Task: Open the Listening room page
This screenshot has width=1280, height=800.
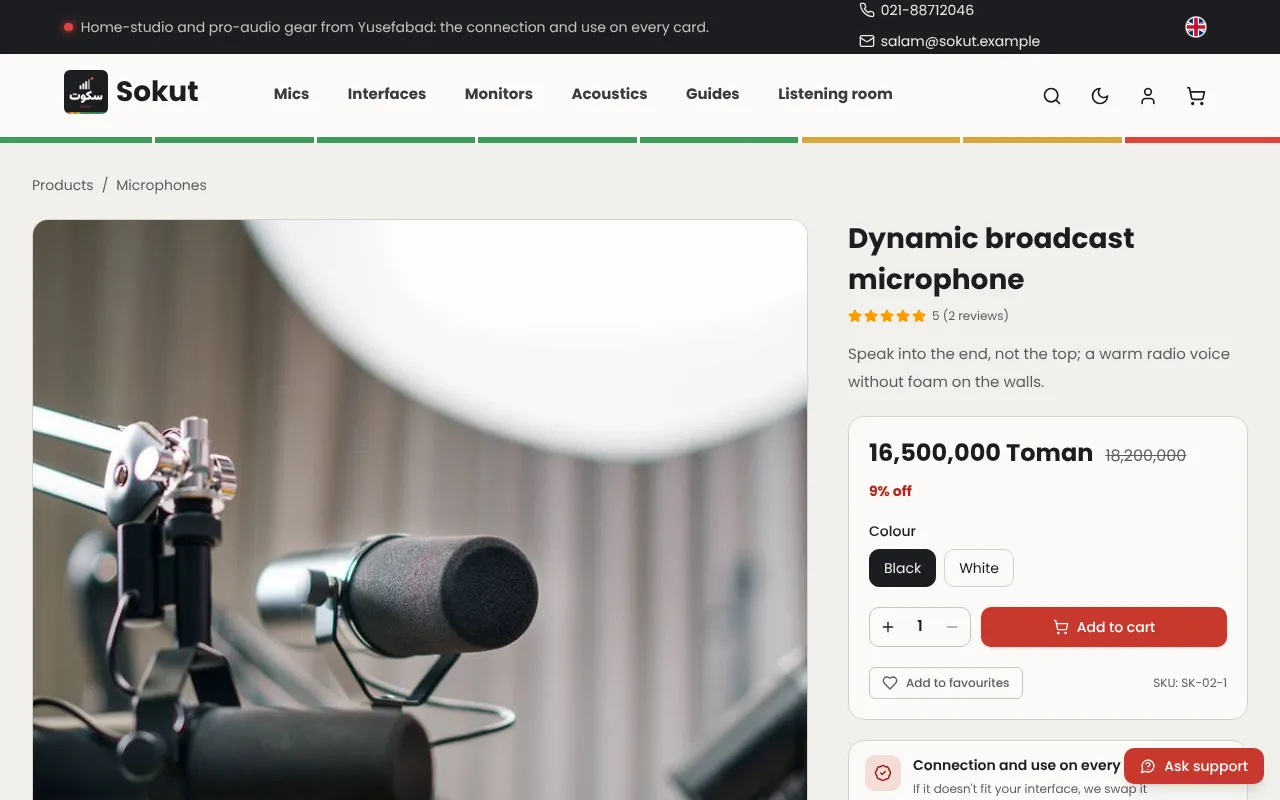Action: click(x=835, y=94)
